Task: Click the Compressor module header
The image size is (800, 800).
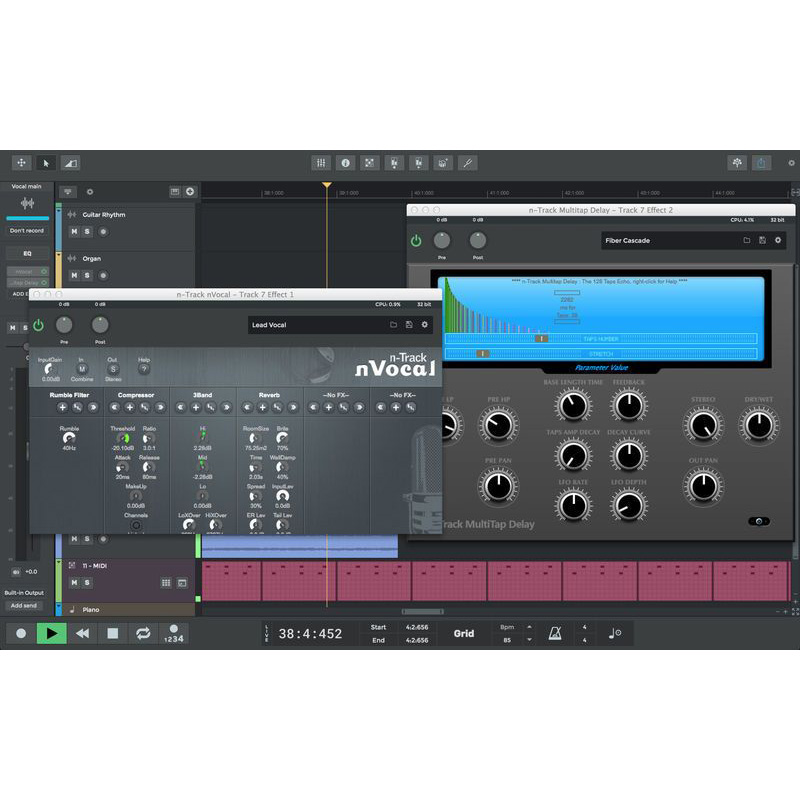Action: pos(136,395)
